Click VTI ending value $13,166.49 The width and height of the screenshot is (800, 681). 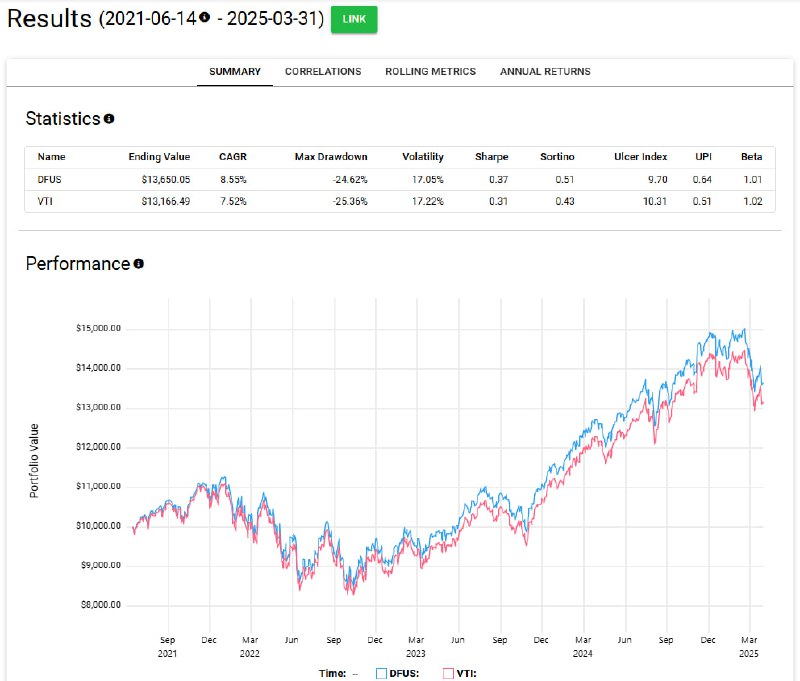click(x=166, y=201)
